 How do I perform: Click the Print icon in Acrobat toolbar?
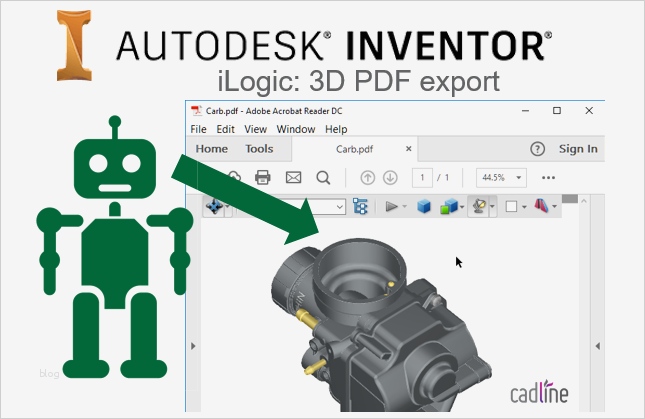[262, 178]
